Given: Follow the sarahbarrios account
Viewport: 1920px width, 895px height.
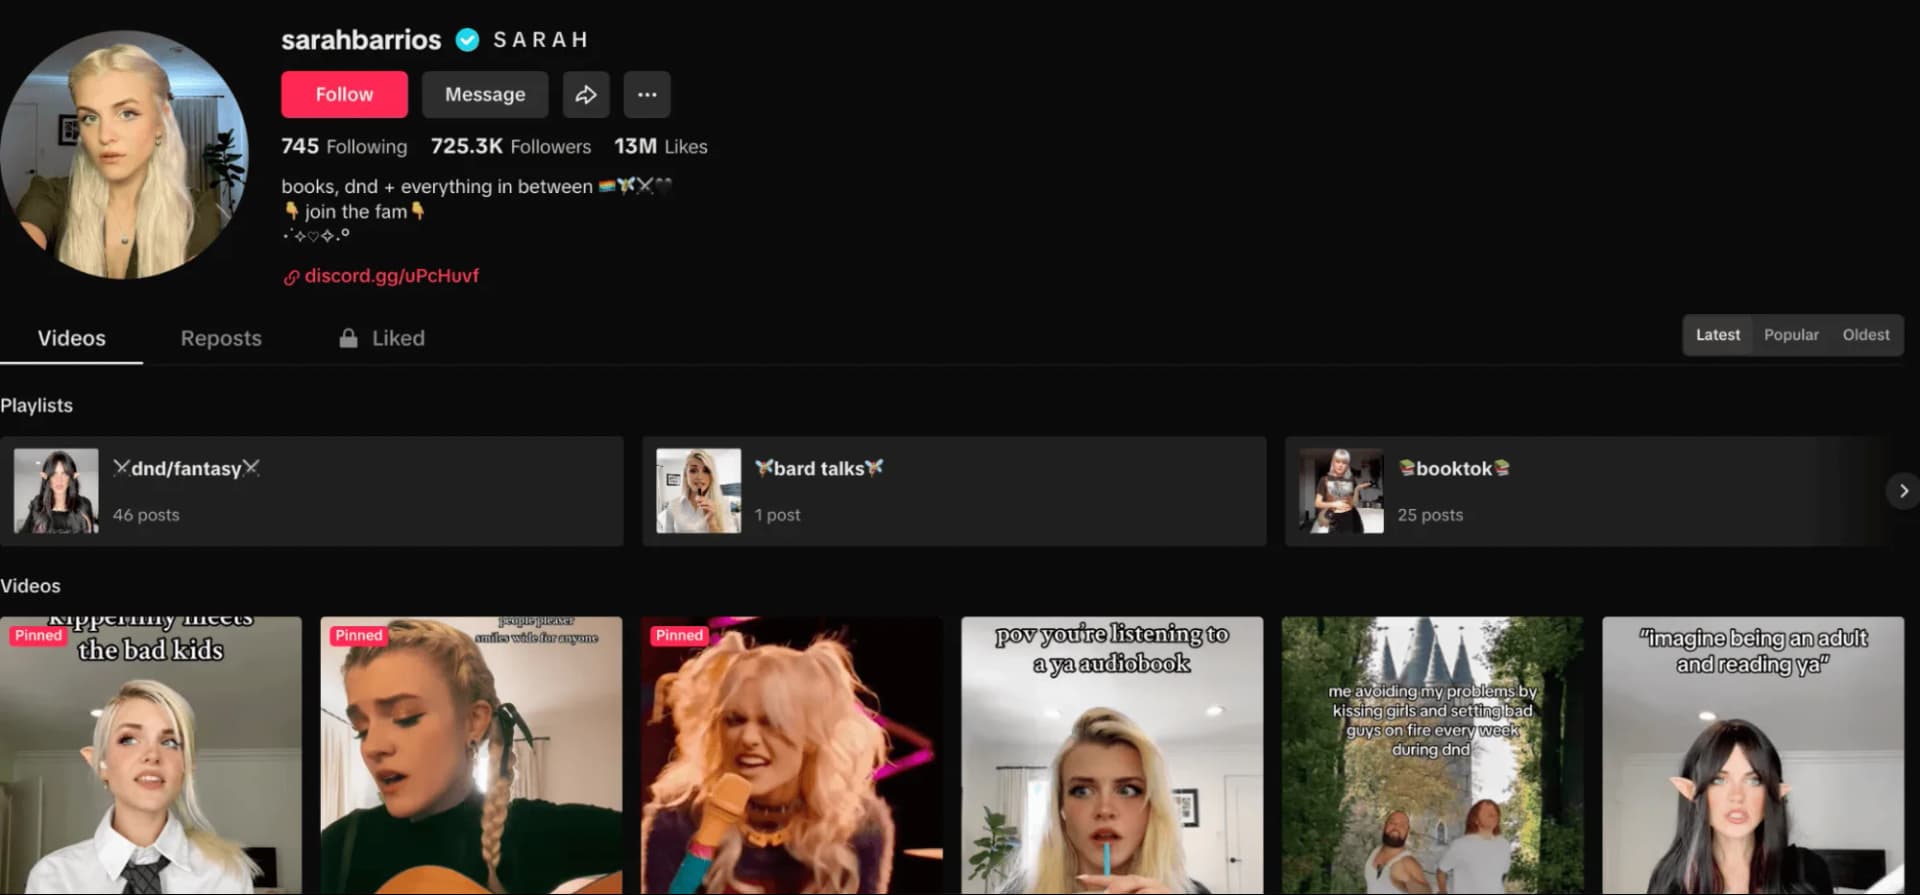Looking at the screenshot, I should pyautogui.click(x=344, y=95).
